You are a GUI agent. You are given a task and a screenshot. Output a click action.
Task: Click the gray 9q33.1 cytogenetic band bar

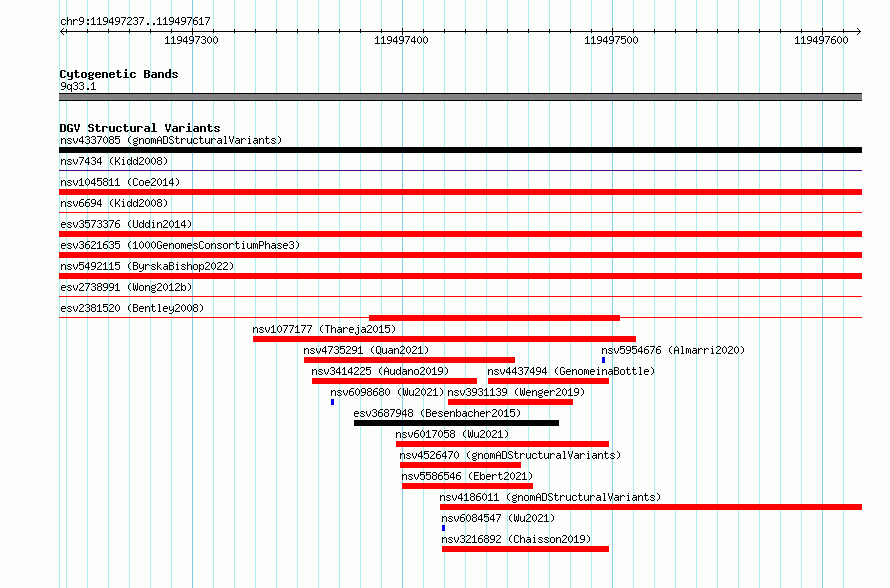tap(460, 97)
